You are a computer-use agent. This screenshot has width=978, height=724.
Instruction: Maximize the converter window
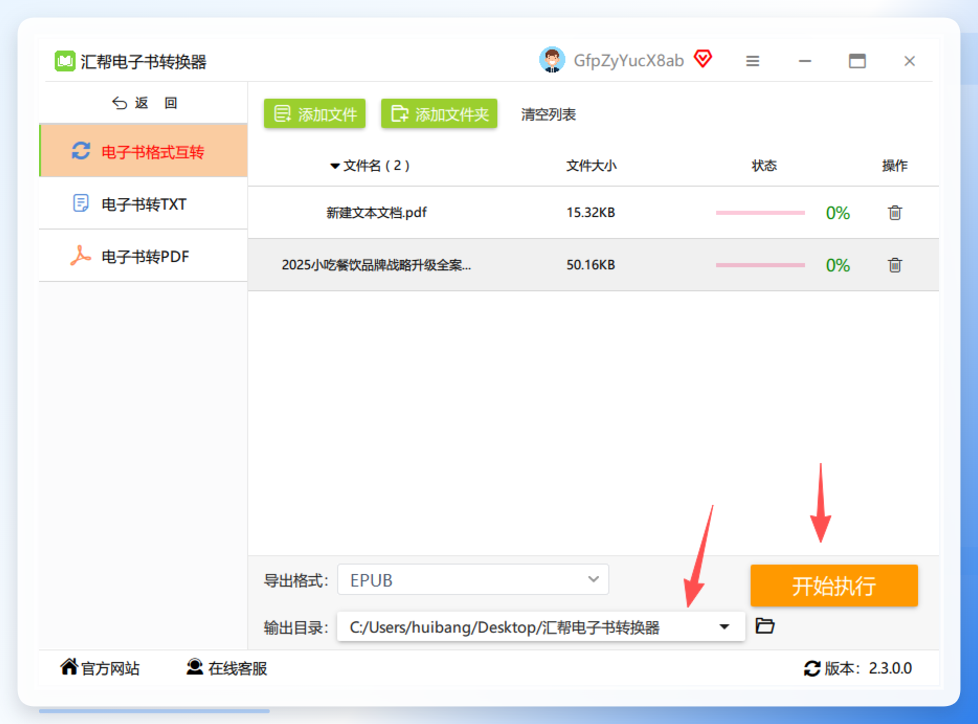tap(858, 61)
